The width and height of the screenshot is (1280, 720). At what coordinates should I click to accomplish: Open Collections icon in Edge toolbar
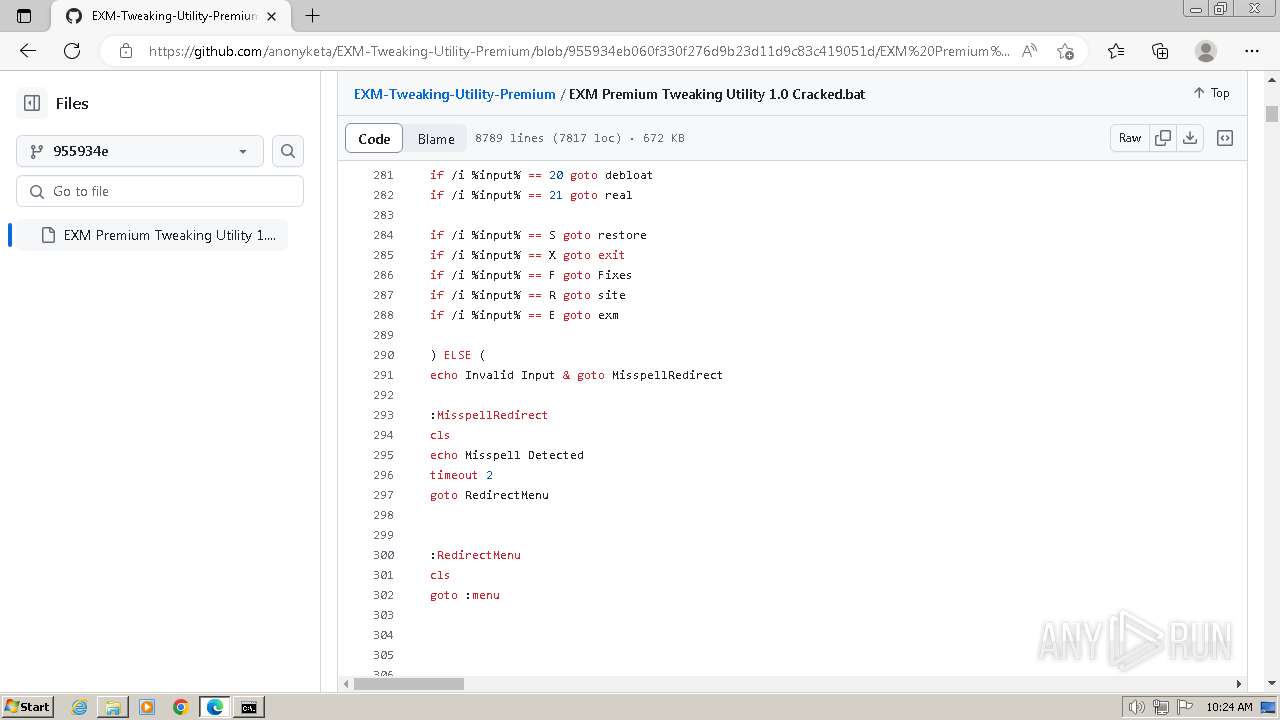point(1160,51)
